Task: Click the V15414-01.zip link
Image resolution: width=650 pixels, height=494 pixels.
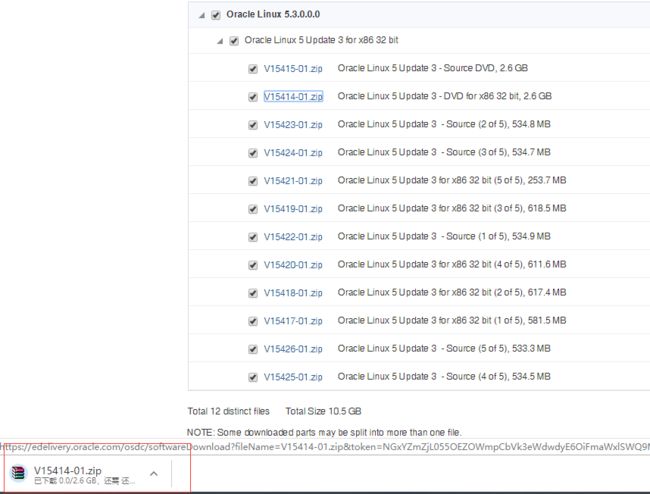Action: [293, 97]
